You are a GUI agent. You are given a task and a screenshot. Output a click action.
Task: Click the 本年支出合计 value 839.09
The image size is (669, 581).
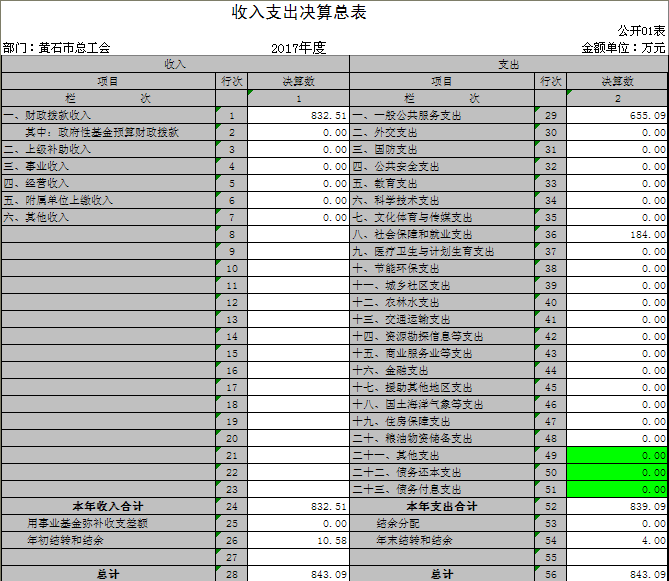(617, 507)
